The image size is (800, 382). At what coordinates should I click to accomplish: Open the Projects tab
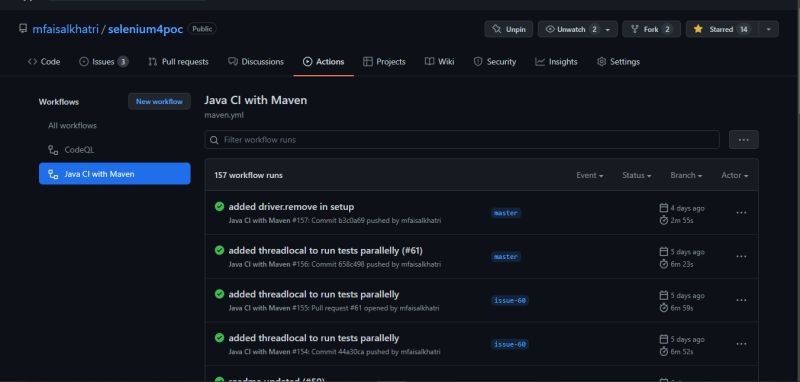384,62
